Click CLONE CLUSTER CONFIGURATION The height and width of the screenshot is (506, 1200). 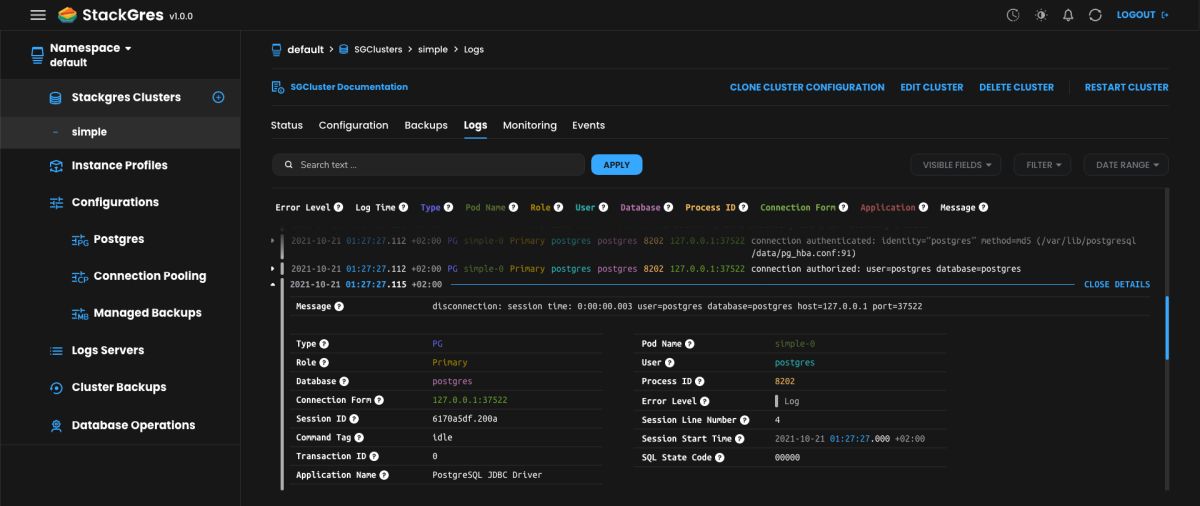(807, 87)
